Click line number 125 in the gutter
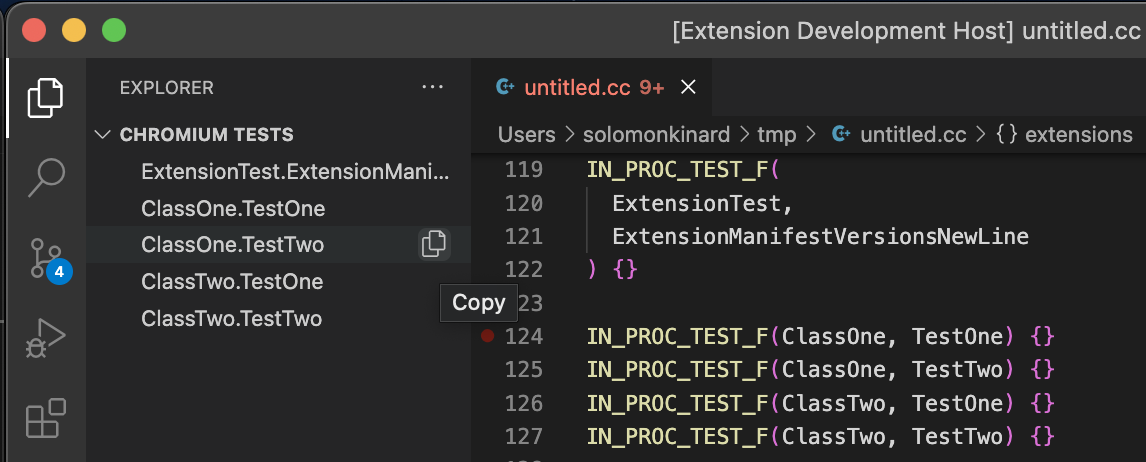The image size is (1146, 462). (x=524, y=370)
